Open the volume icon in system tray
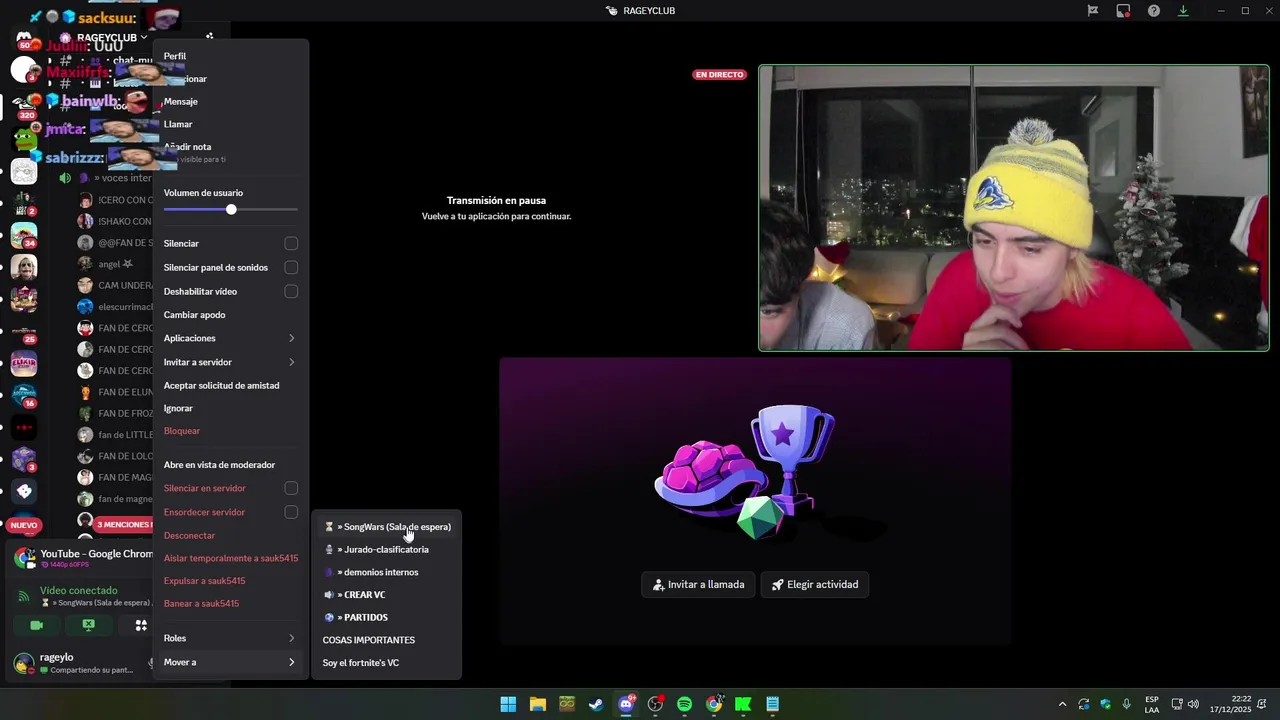The width and height of the screenshot is (1280, 720). coord(1193,704)
